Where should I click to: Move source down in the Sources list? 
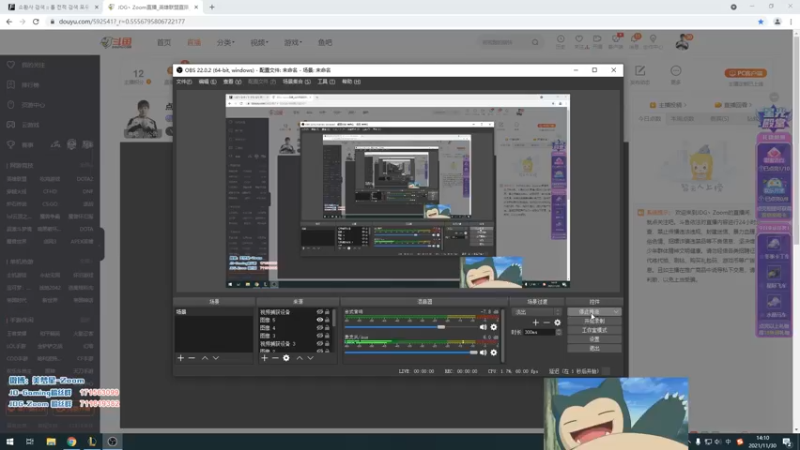[x=310, y=358]
